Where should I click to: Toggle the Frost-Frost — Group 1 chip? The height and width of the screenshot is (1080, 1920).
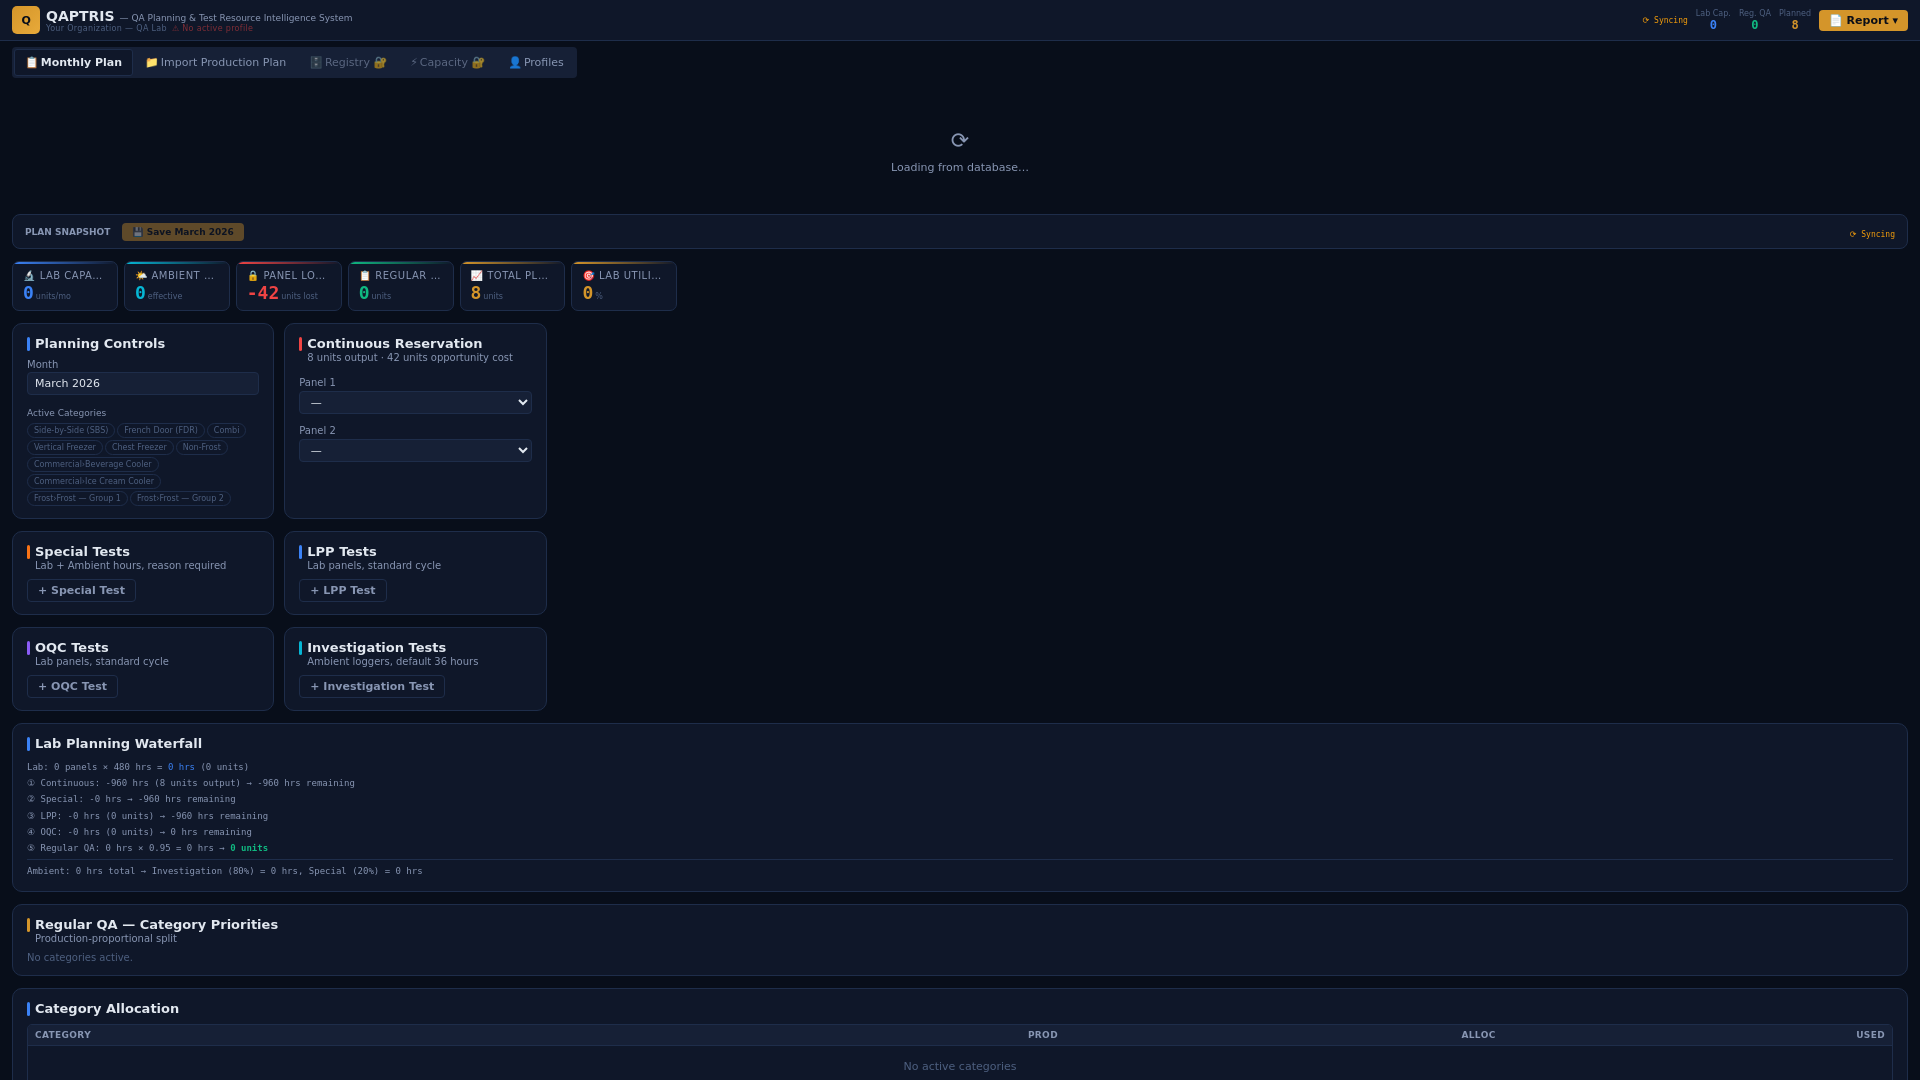(77, 499)
